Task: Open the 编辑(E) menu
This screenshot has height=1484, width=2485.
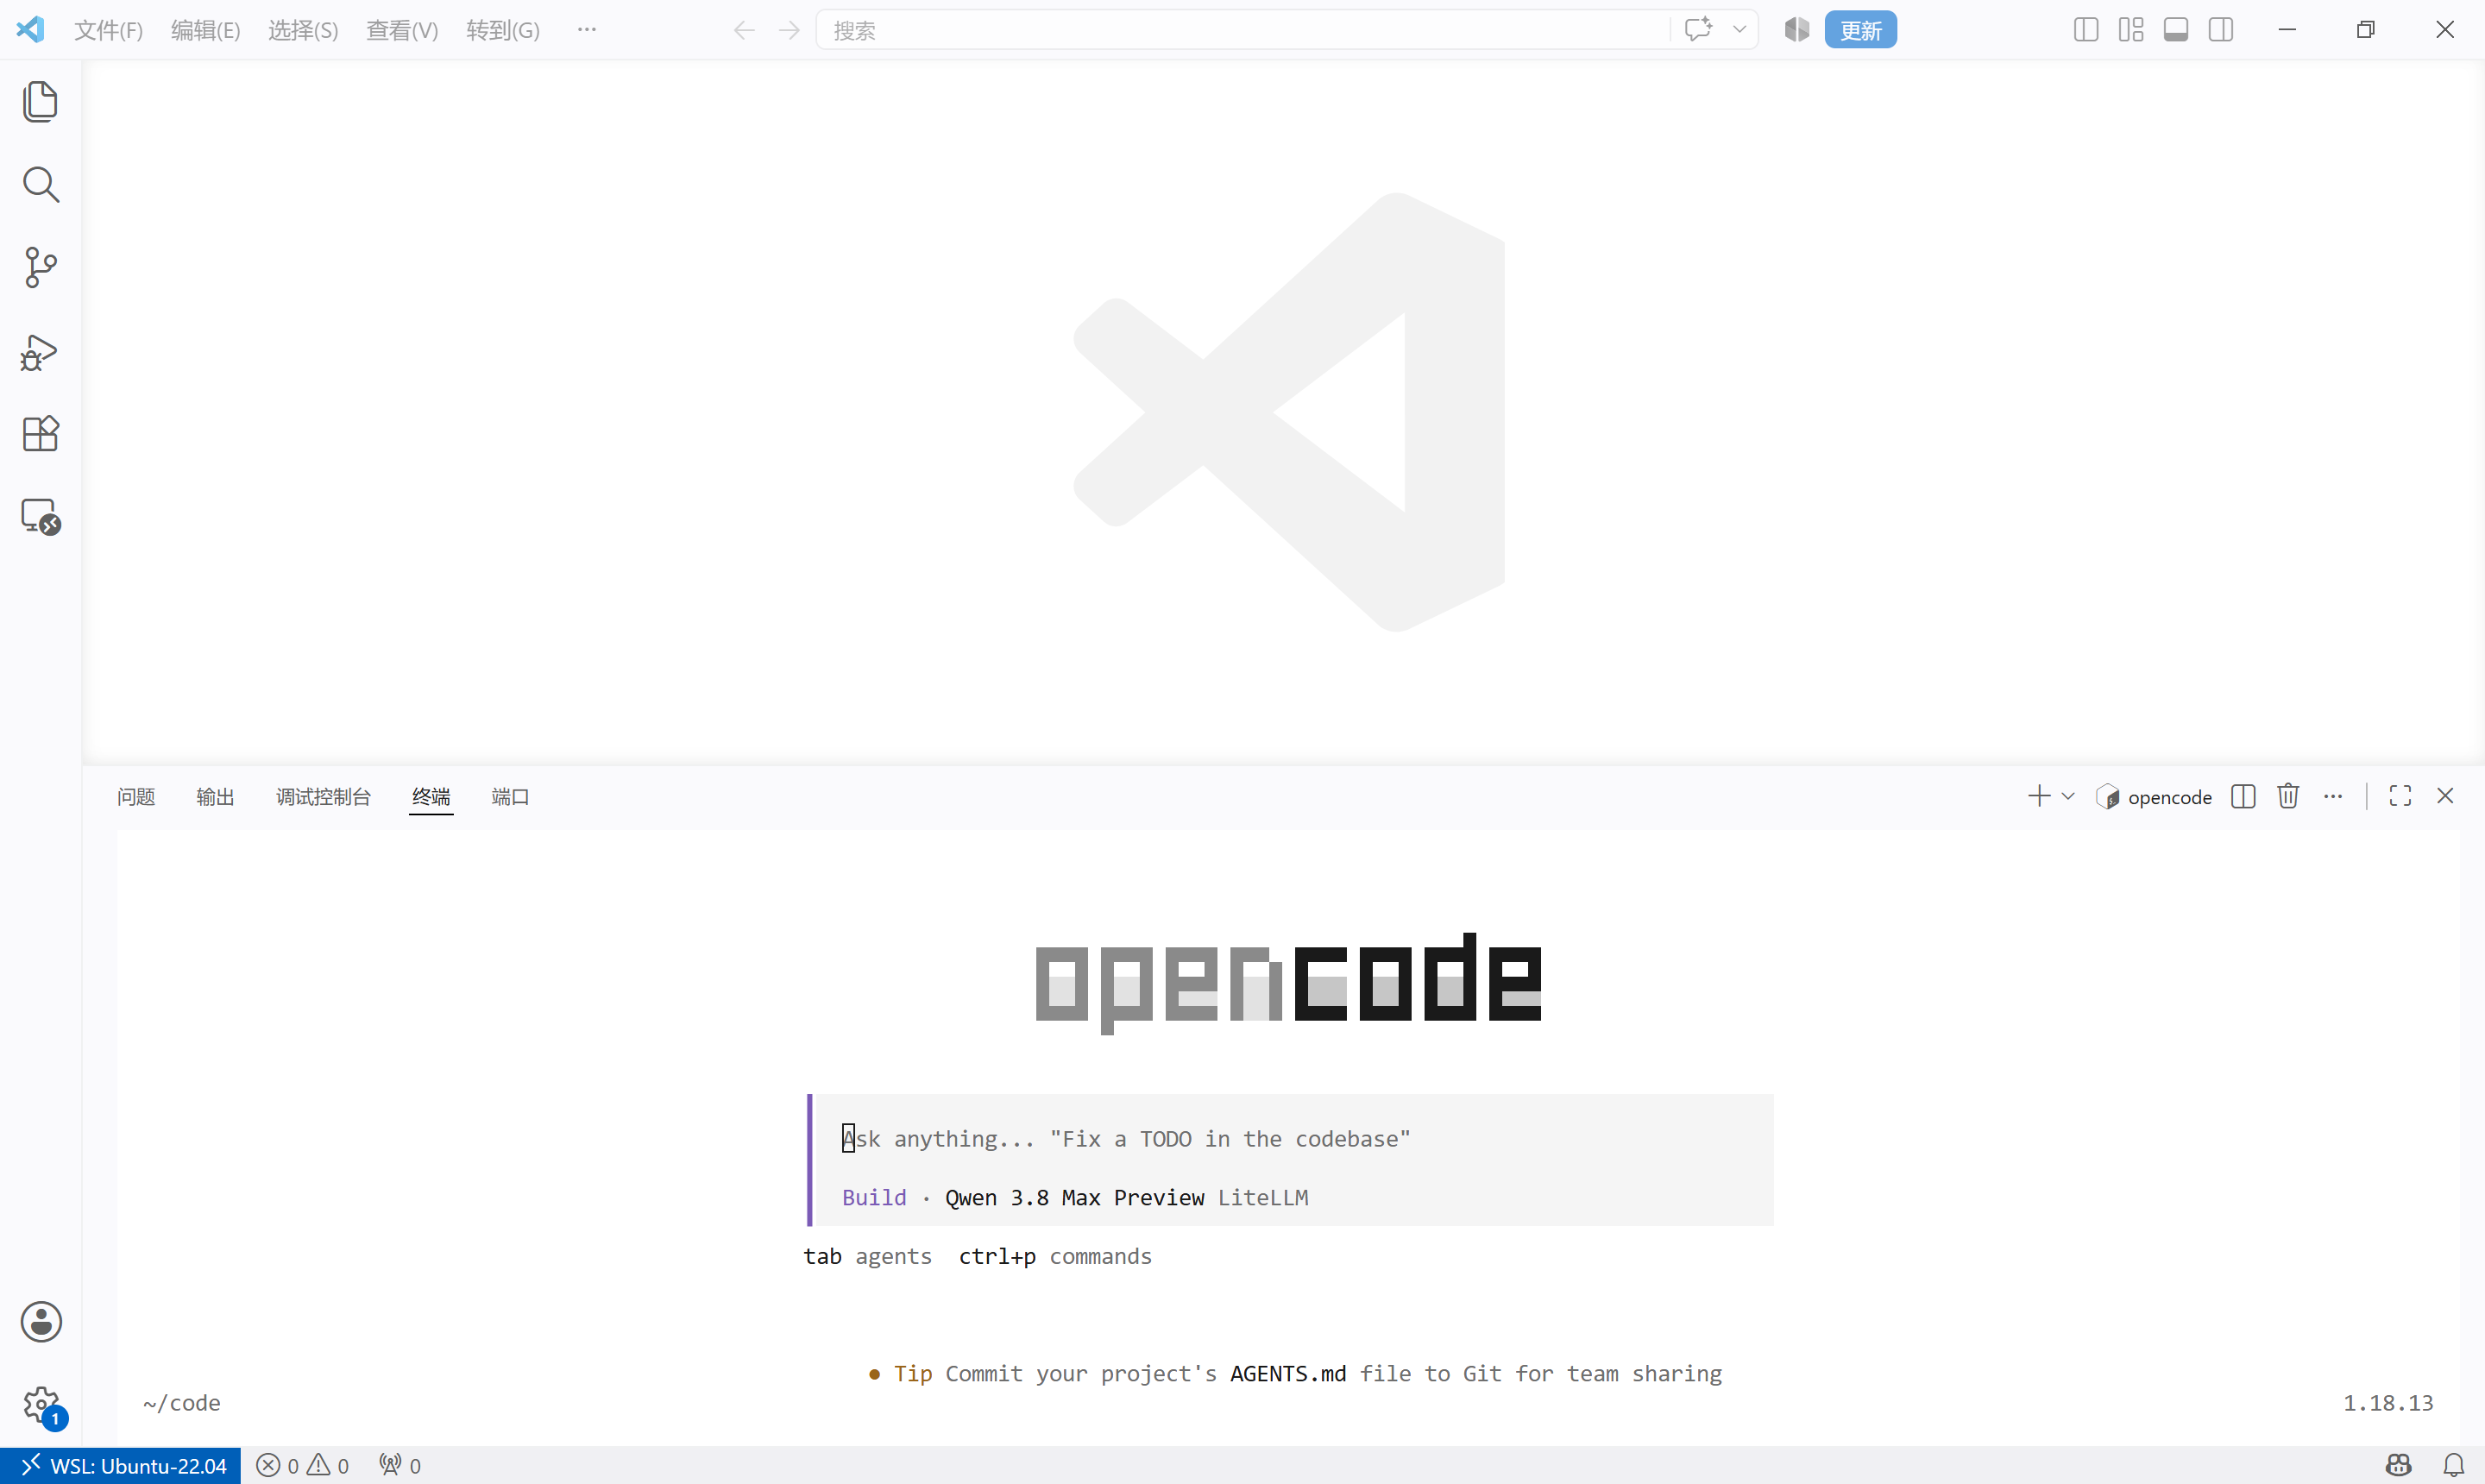Action: (205, 30)
